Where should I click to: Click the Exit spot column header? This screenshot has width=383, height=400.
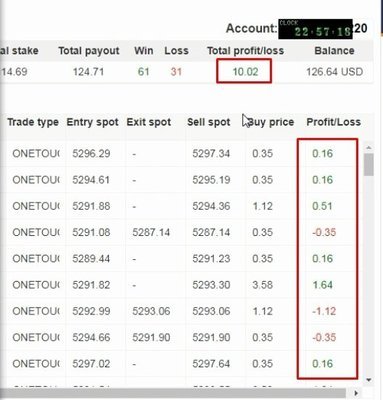coord(149,122)
